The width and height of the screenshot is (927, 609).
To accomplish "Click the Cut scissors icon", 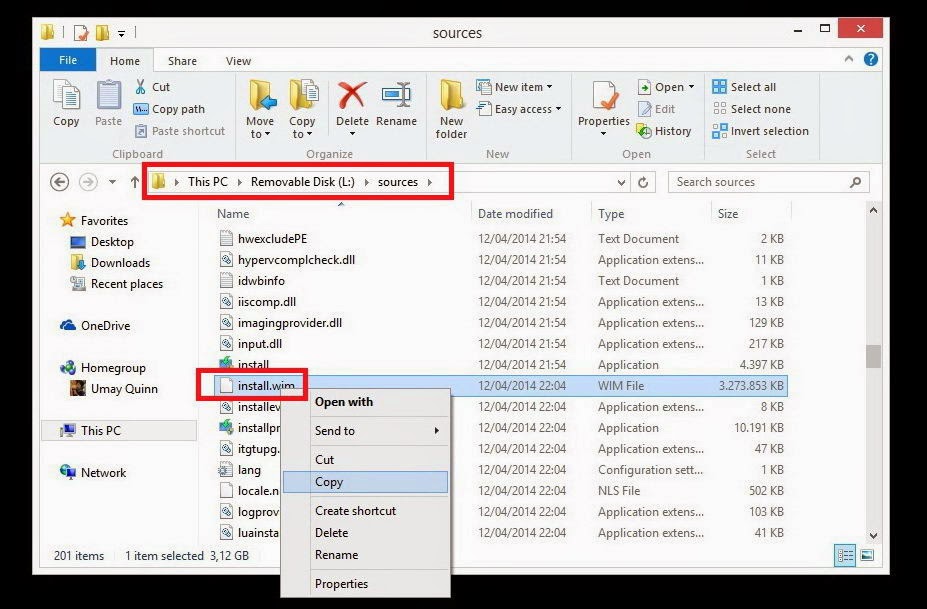I will [x=141, y=87].
